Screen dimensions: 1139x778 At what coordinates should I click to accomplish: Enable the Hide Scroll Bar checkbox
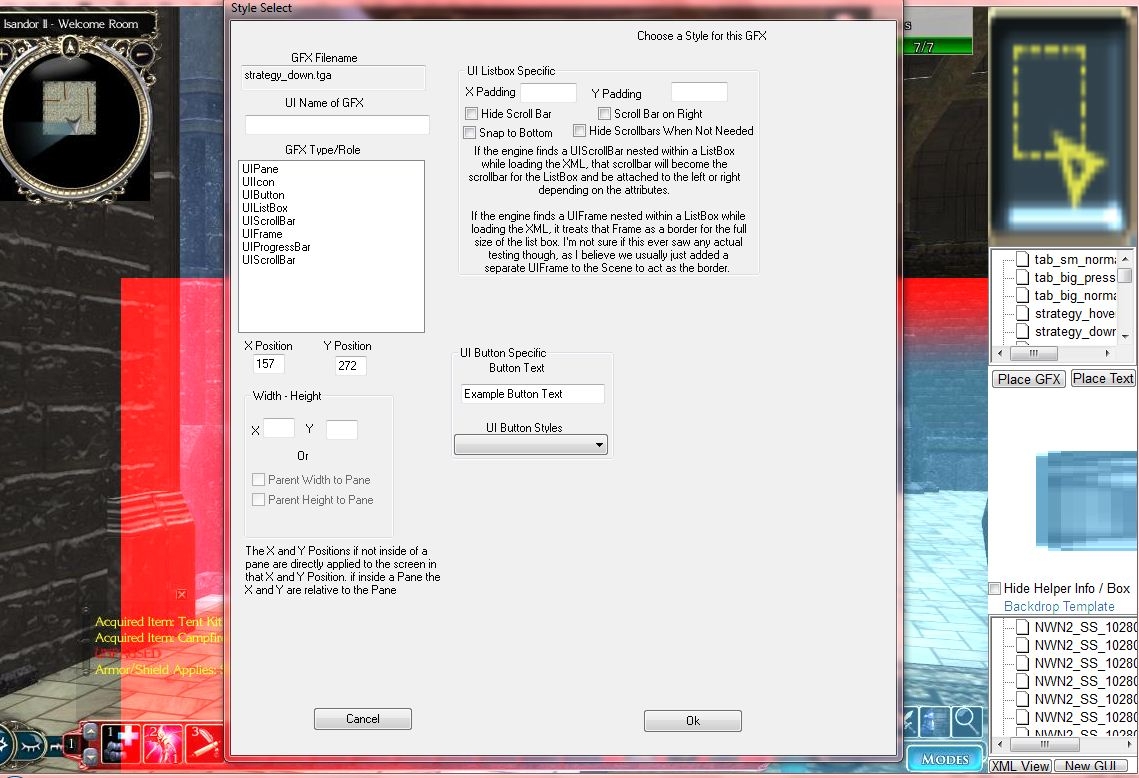[x=472, y=114]
